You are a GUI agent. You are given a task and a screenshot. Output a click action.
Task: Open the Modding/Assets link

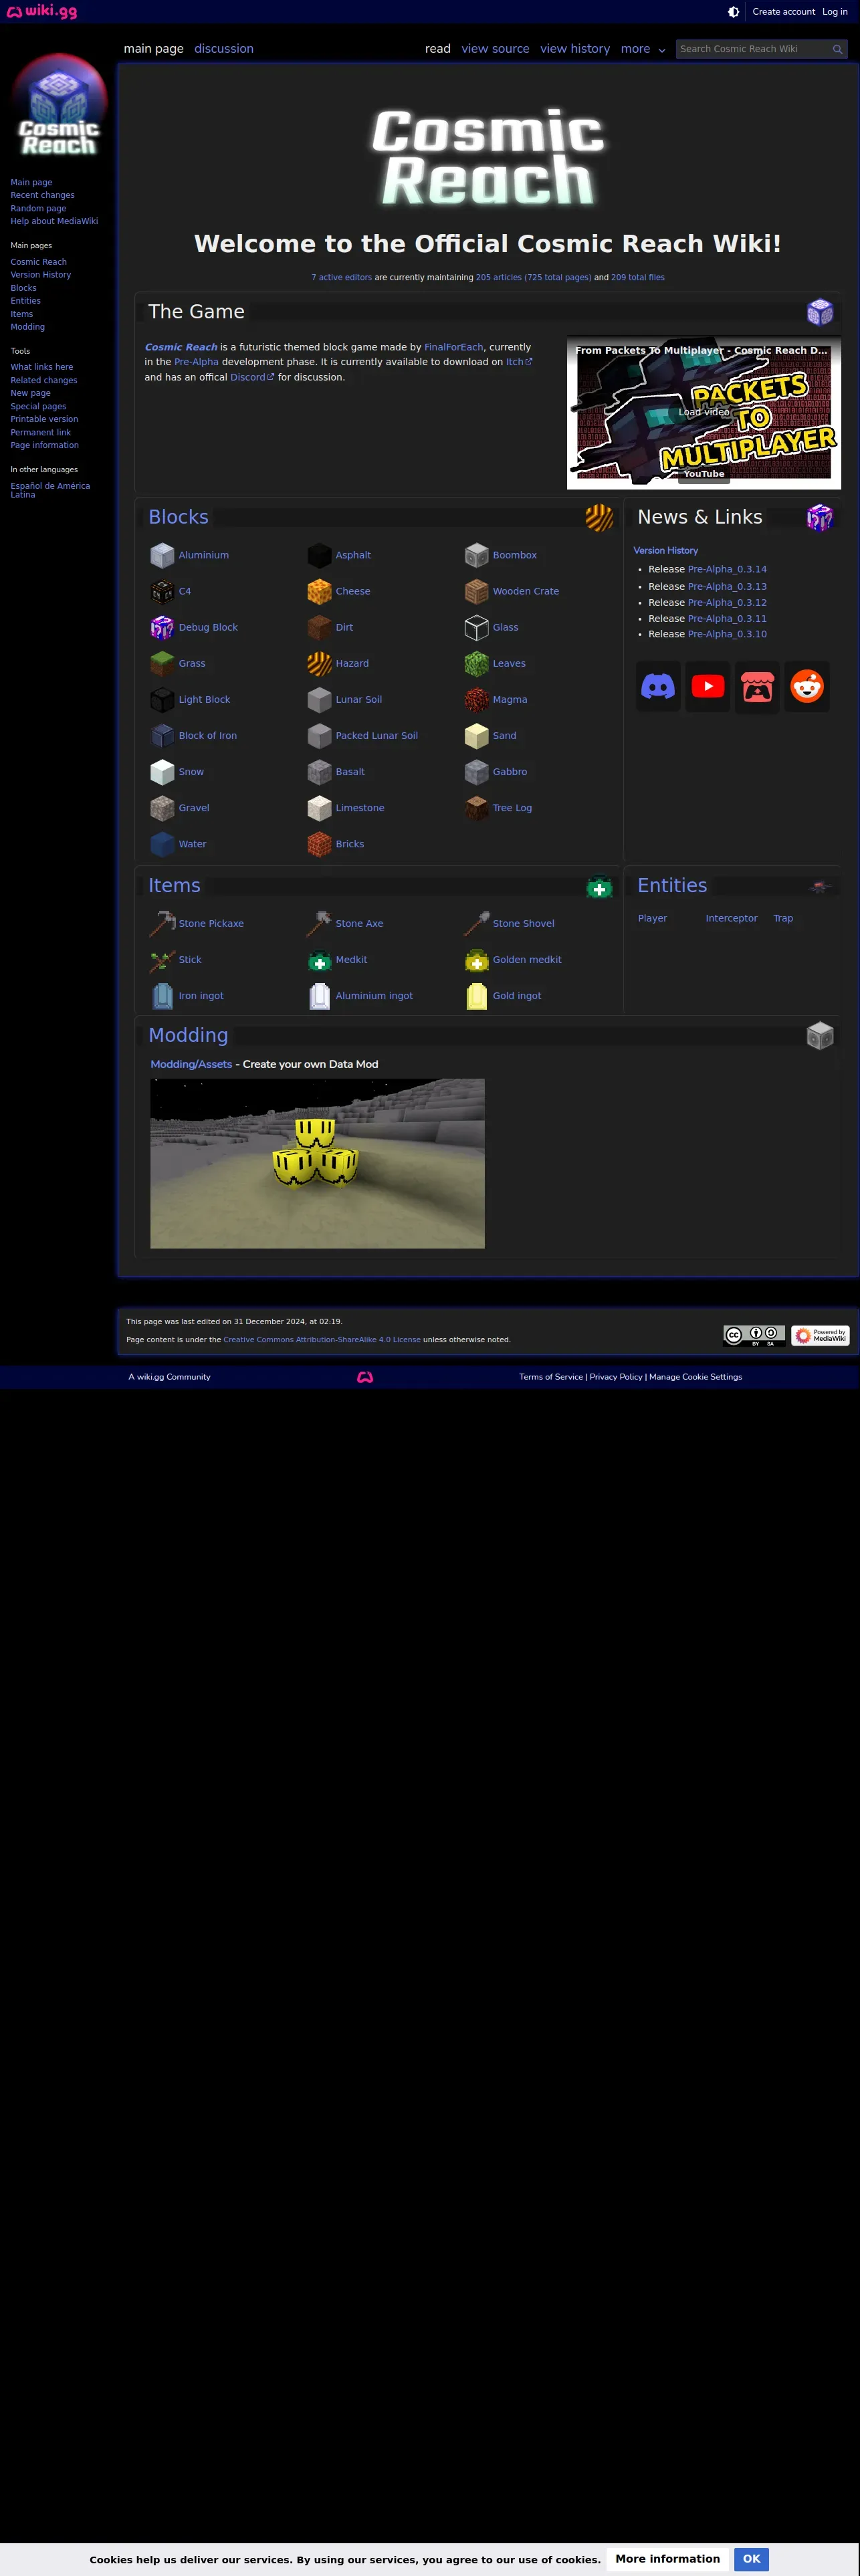(x=191, y=1064)
